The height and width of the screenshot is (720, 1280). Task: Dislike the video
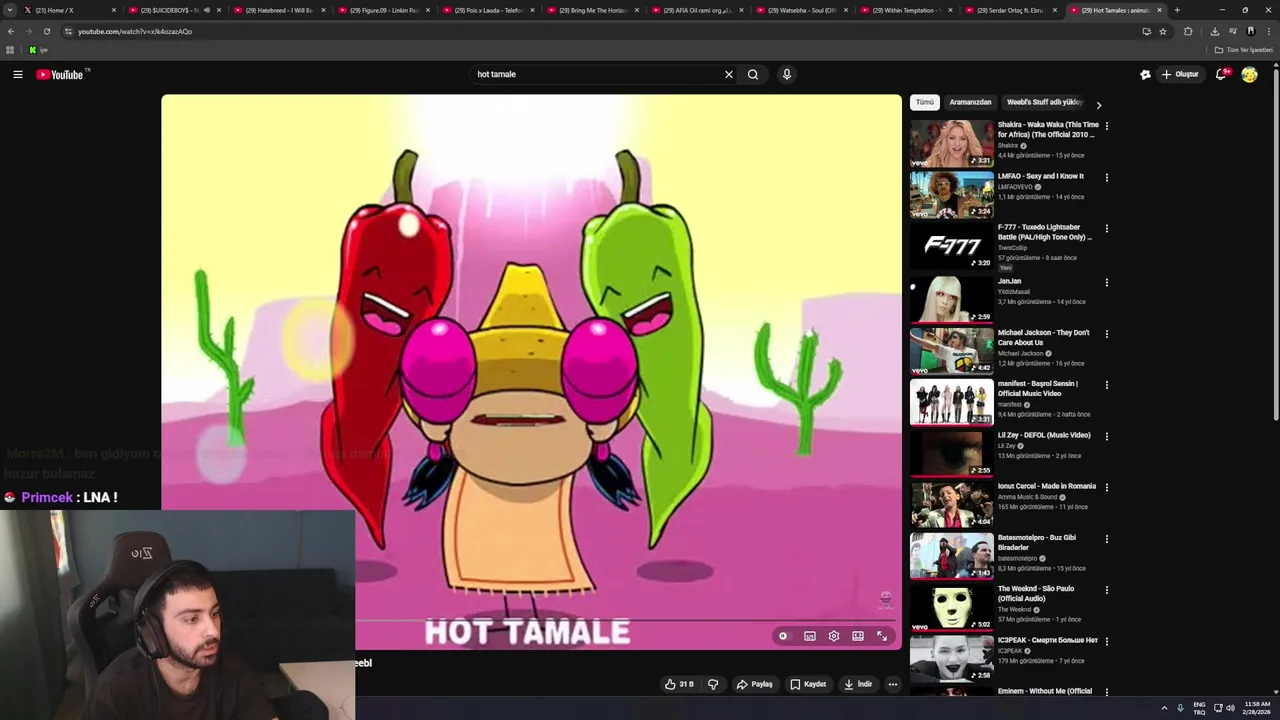[713, 684]
